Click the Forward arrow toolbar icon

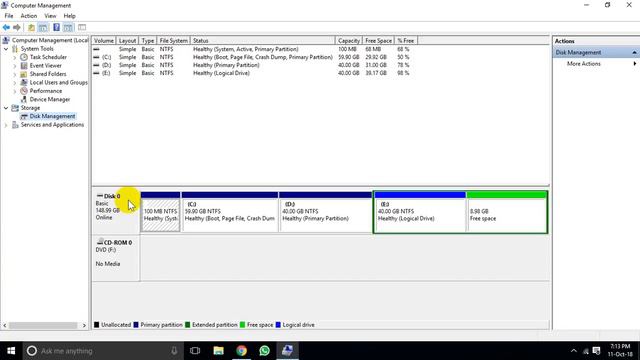(x=17, y=27)
